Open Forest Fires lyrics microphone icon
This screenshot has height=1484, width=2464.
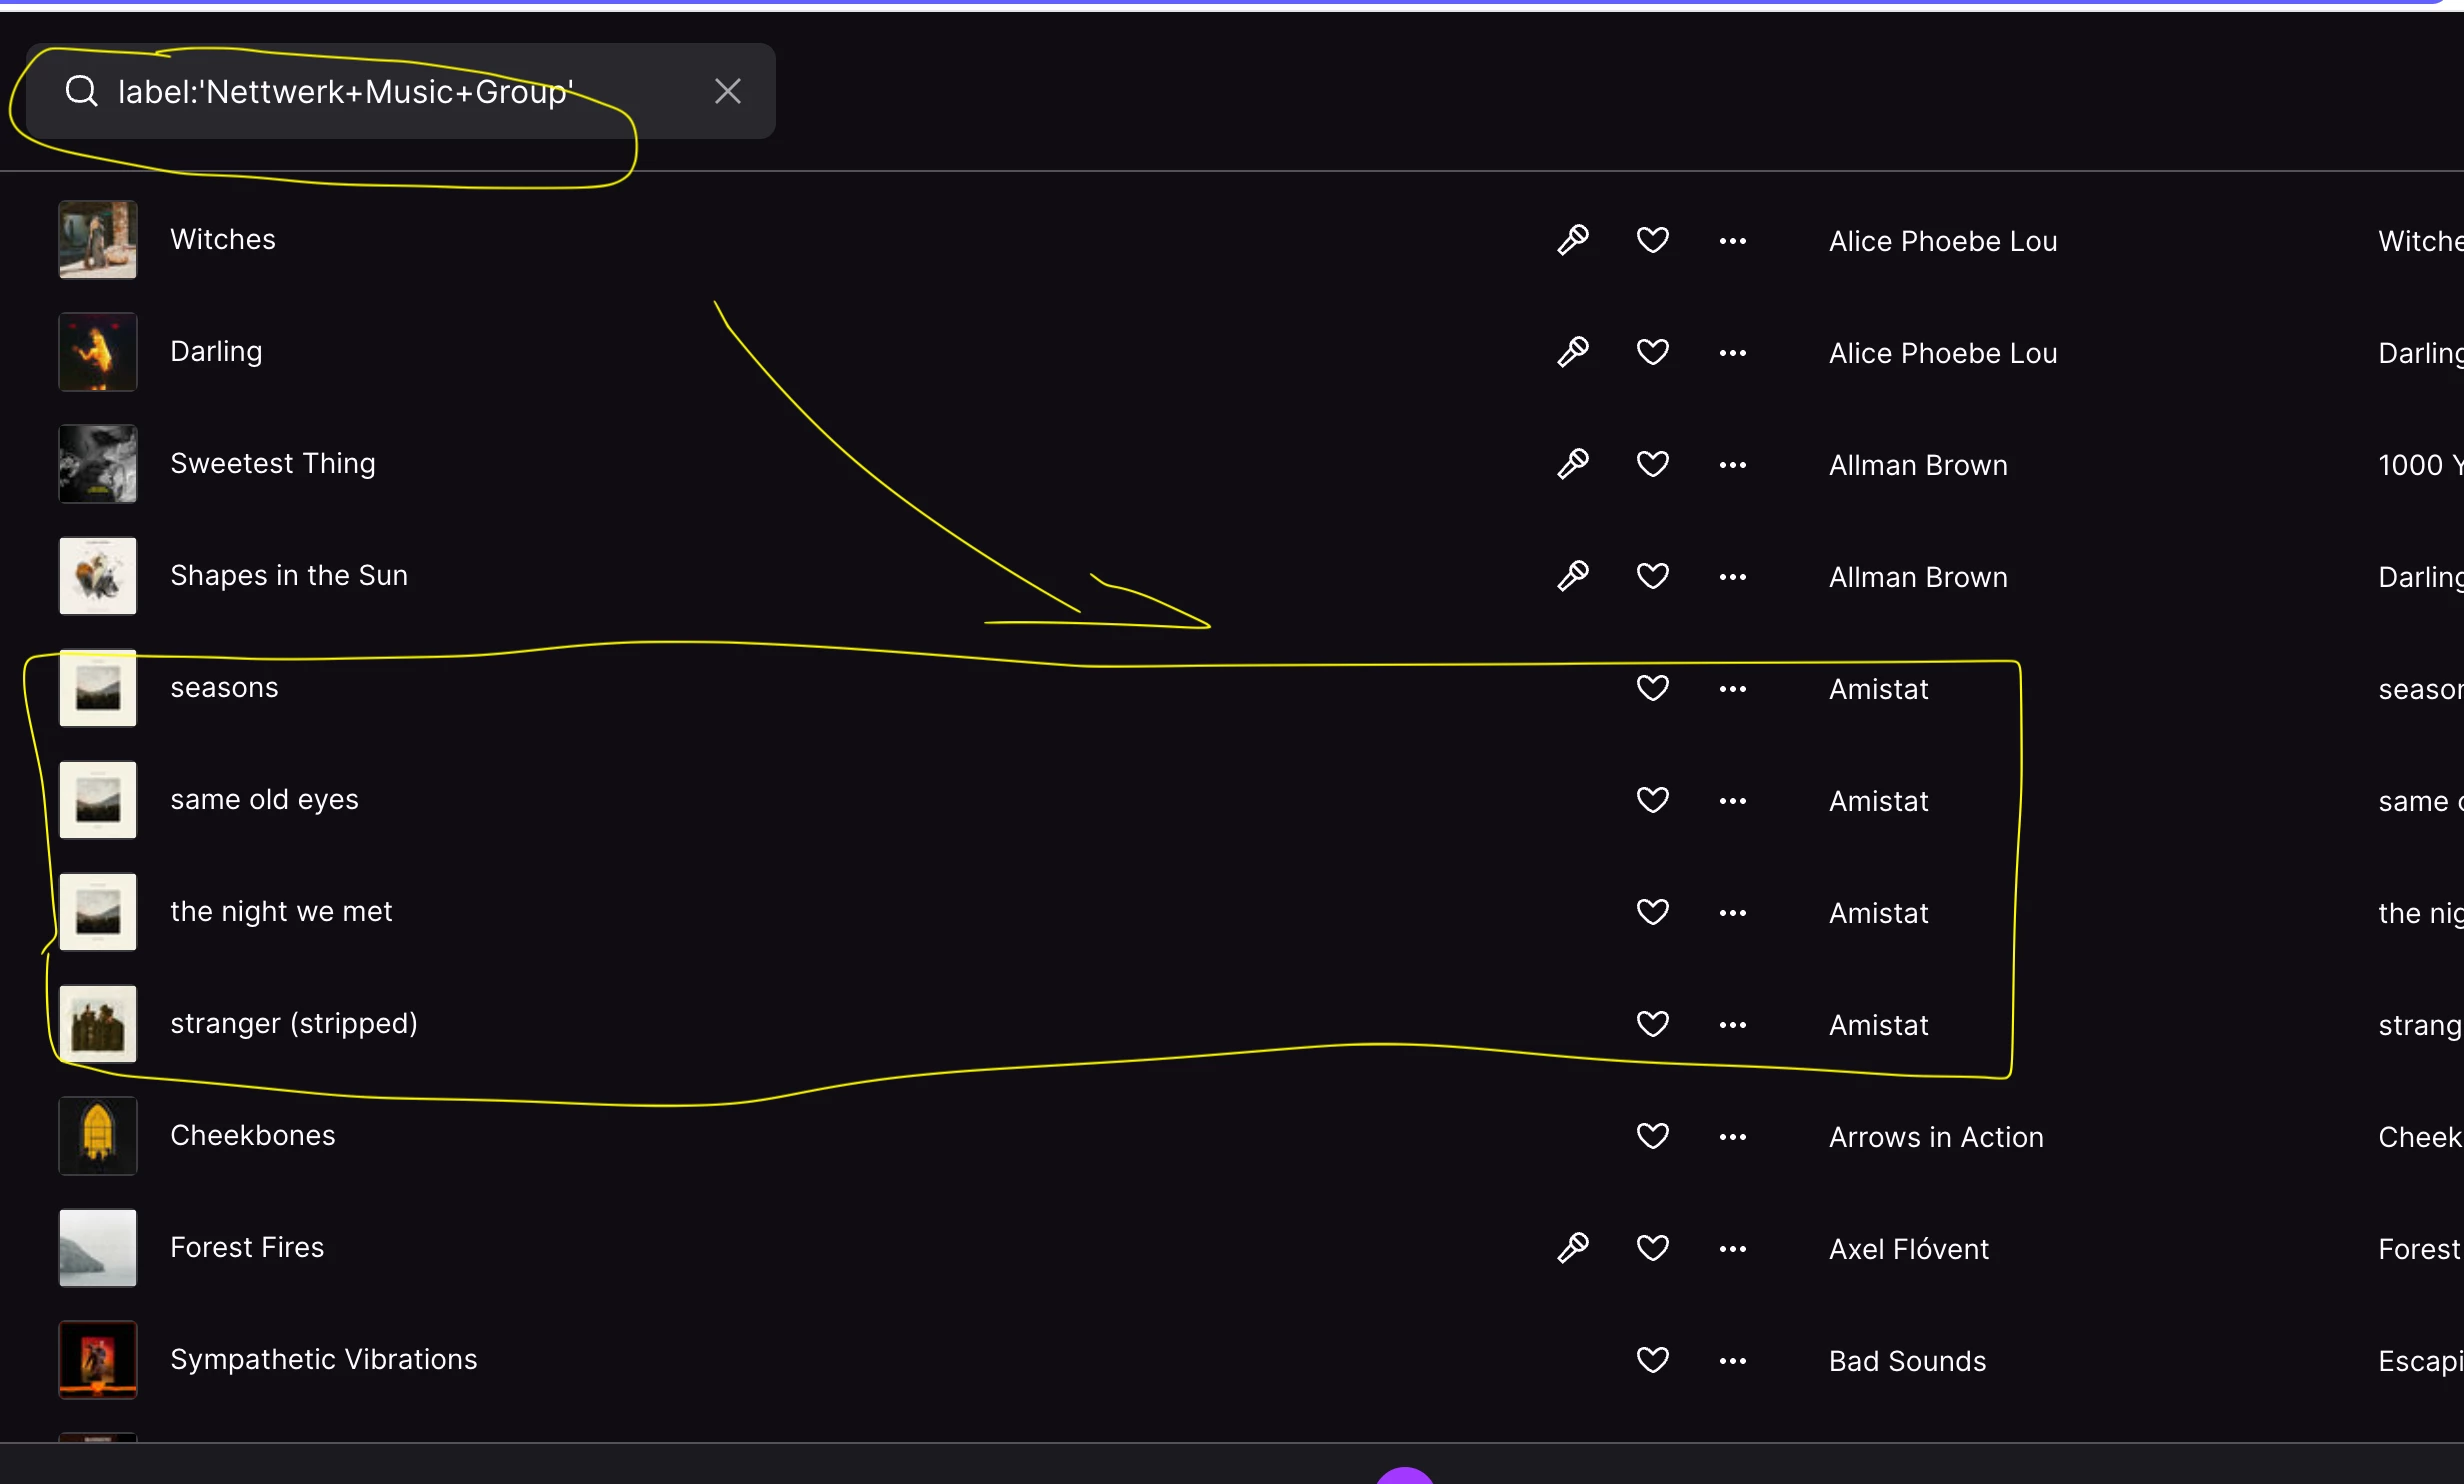click(x=1573, y=1248)
